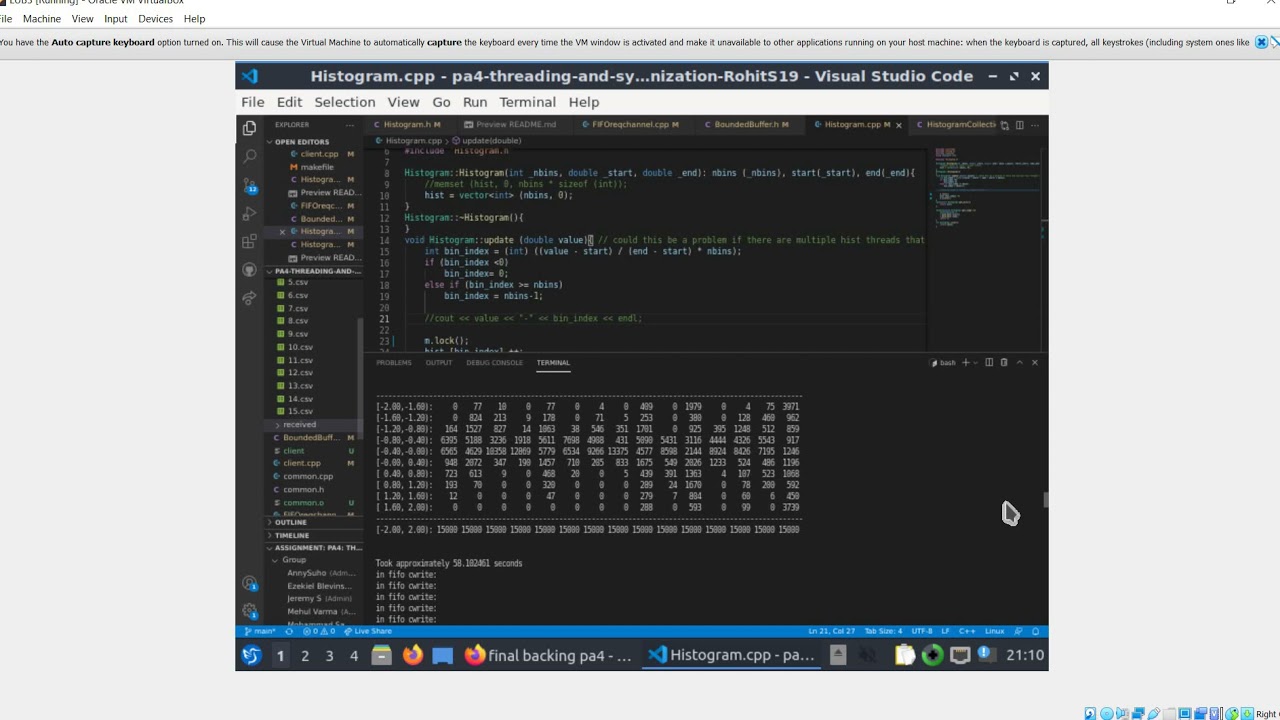Open the Terminal menu

[x=528, y=102]
